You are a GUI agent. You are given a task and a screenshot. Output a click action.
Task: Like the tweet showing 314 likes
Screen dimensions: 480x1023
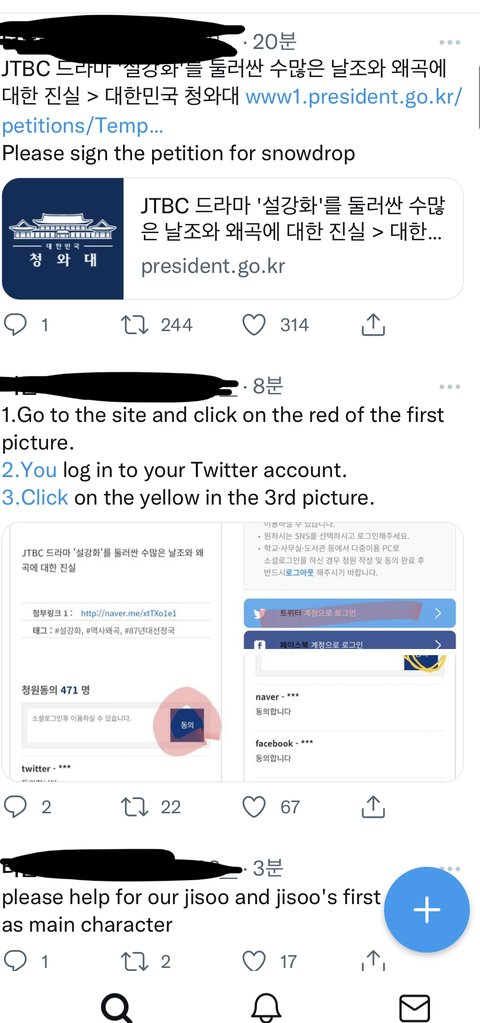(x=254, y=324)
